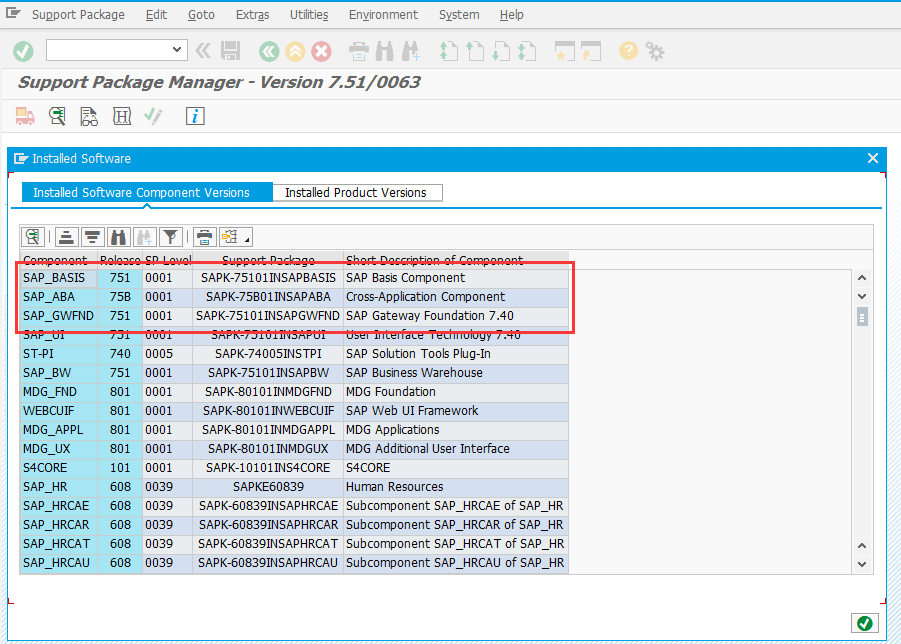Select the SAP_GWFND component cell

(59, 316)
